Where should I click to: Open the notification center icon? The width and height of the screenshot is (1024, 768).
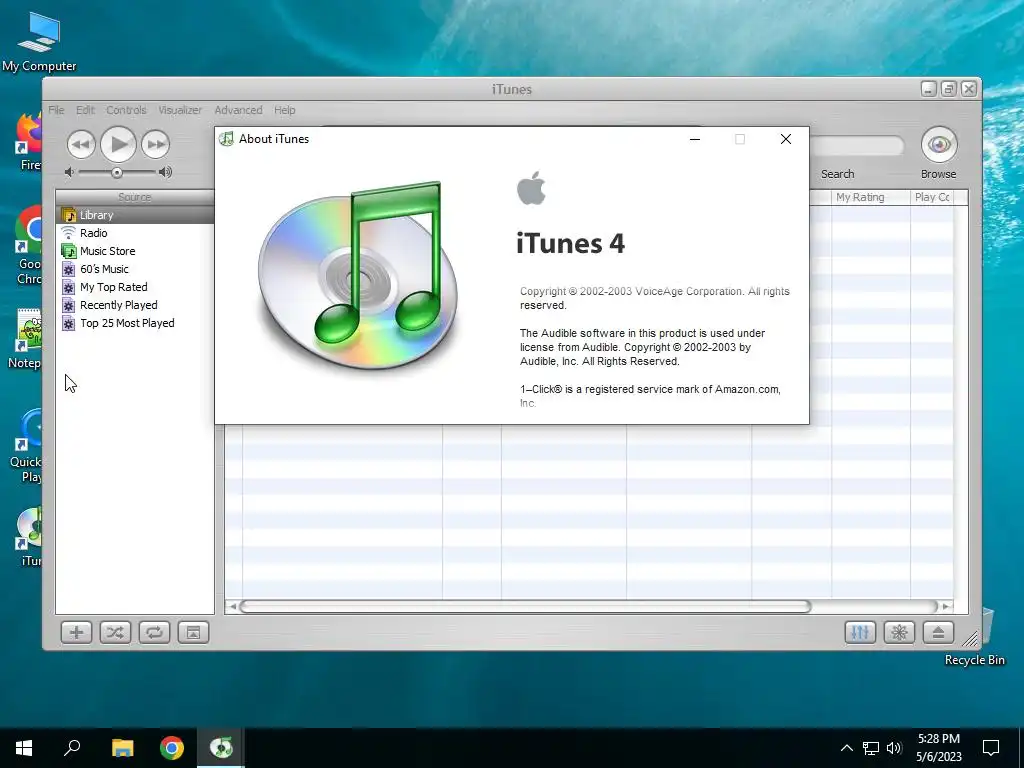991,748
